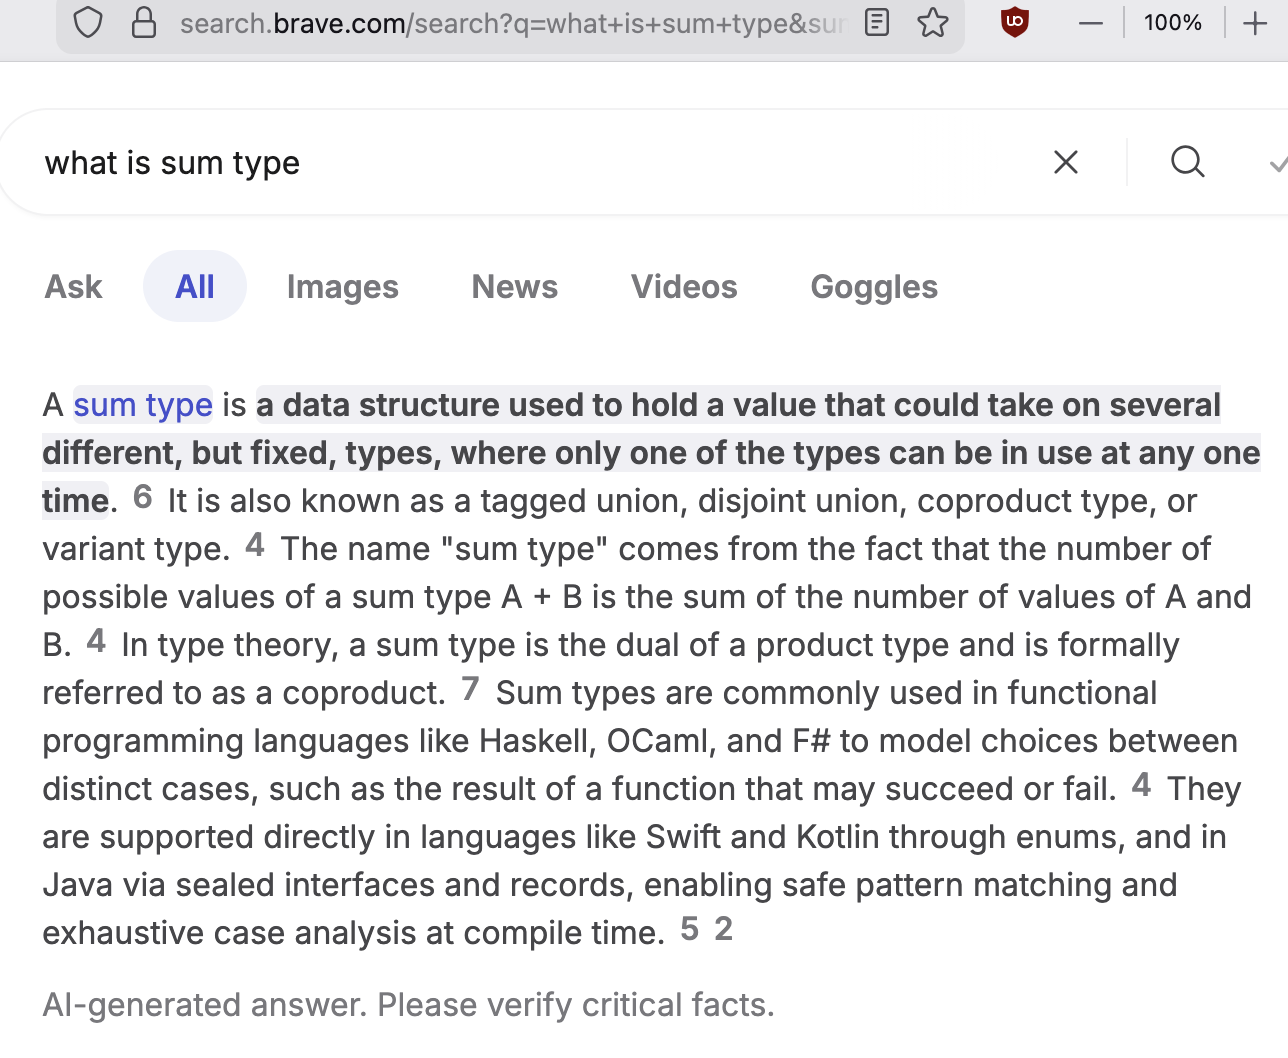The width and height of the screenshot is (1288, 1058).
Task: Reset zoom by clicking 100% label
Action: (x=1172, y=23)
